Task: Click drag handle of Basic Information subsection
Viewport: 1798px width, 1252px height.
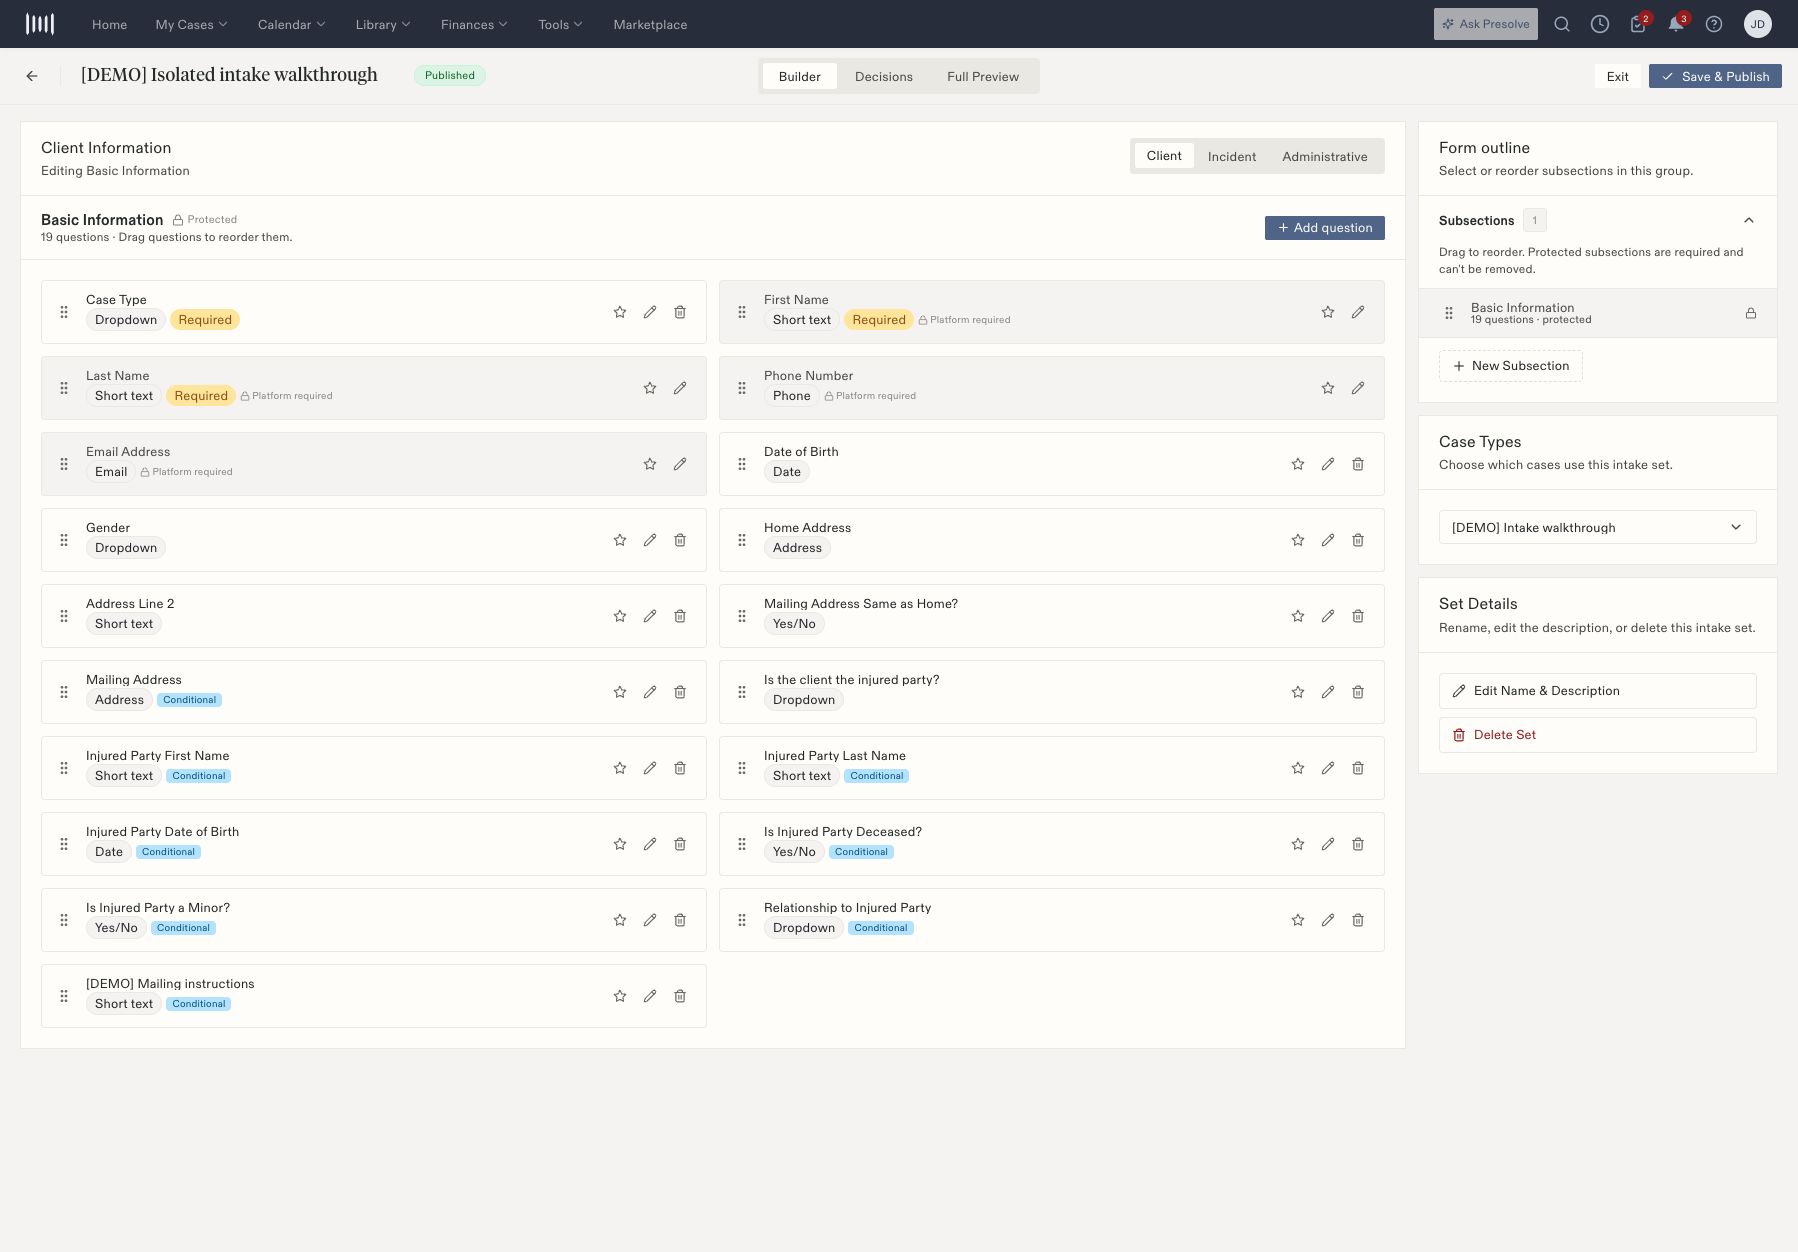Action: [x=1449, y=313]
